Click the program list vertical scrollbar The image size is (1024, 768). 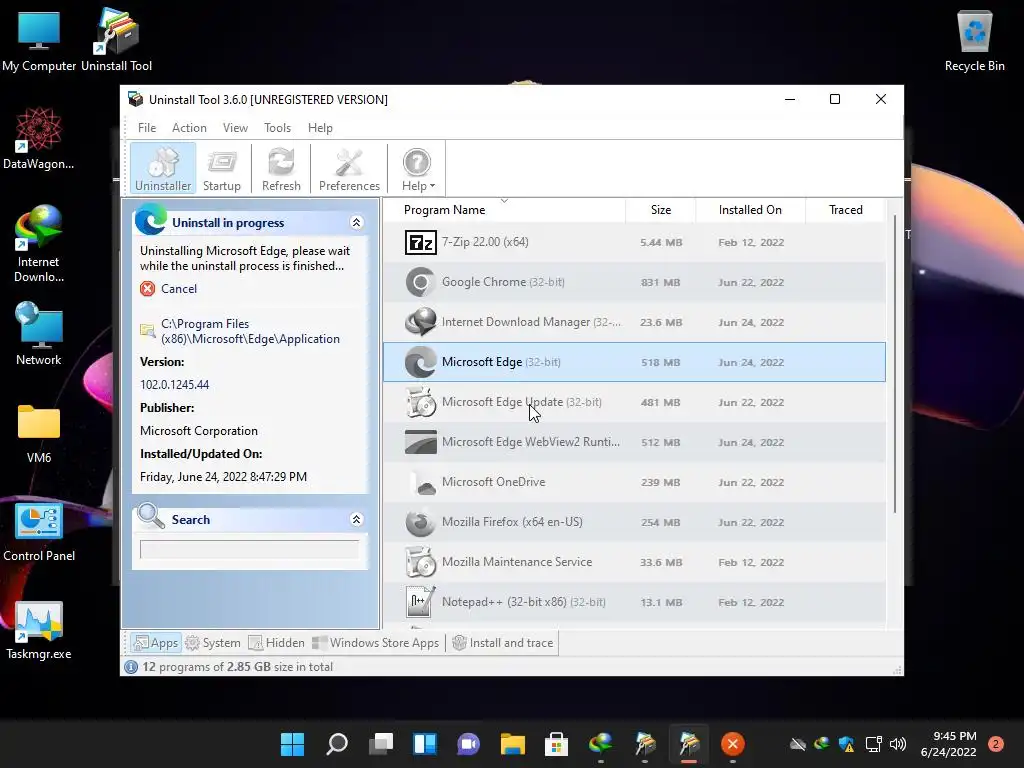point(894,364)
